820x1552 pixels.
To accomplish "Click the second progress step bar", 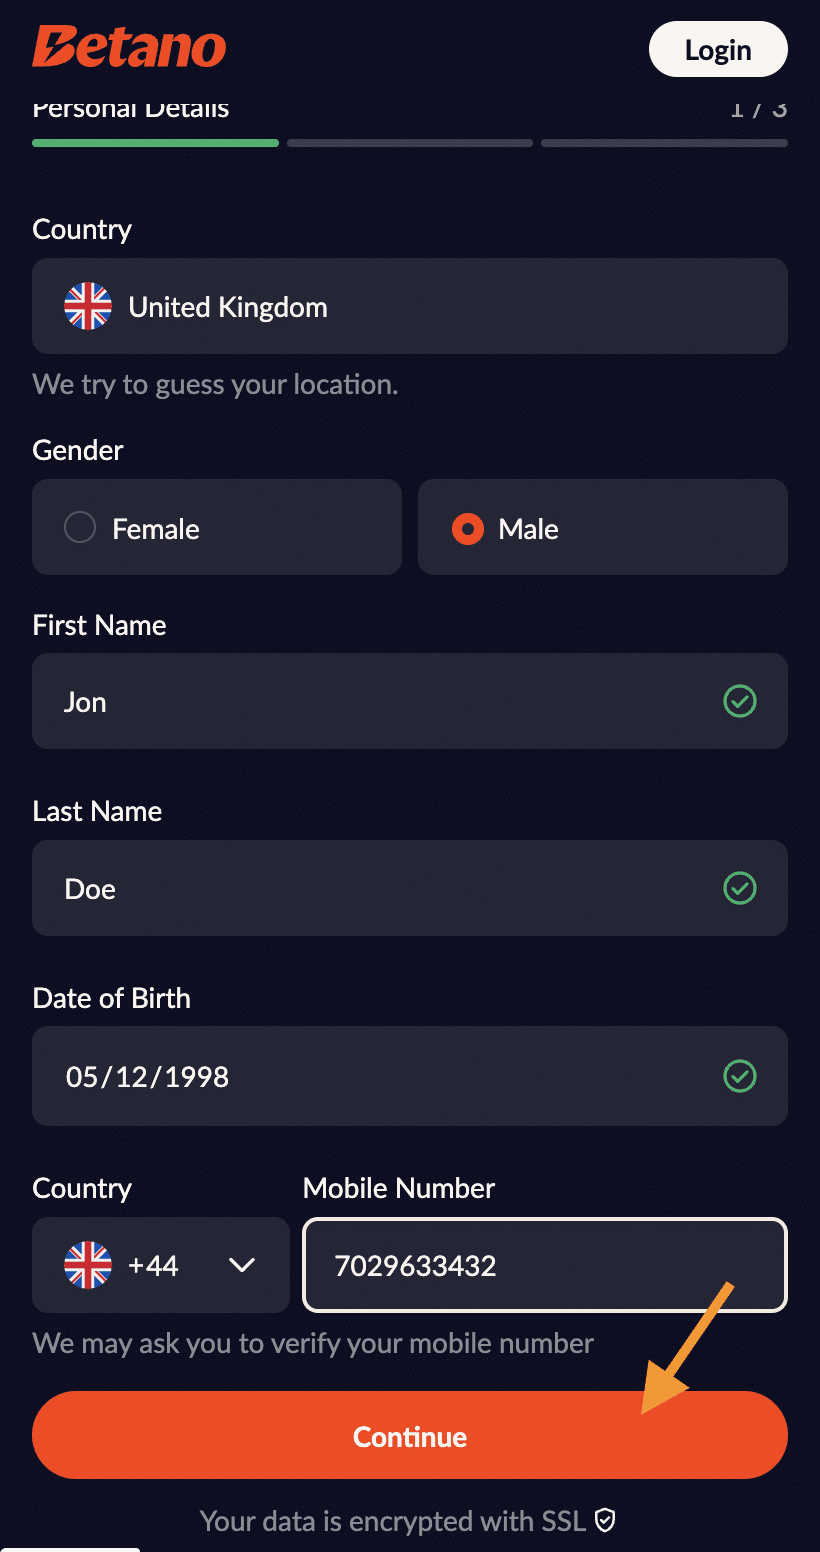I will click(410, 143).
